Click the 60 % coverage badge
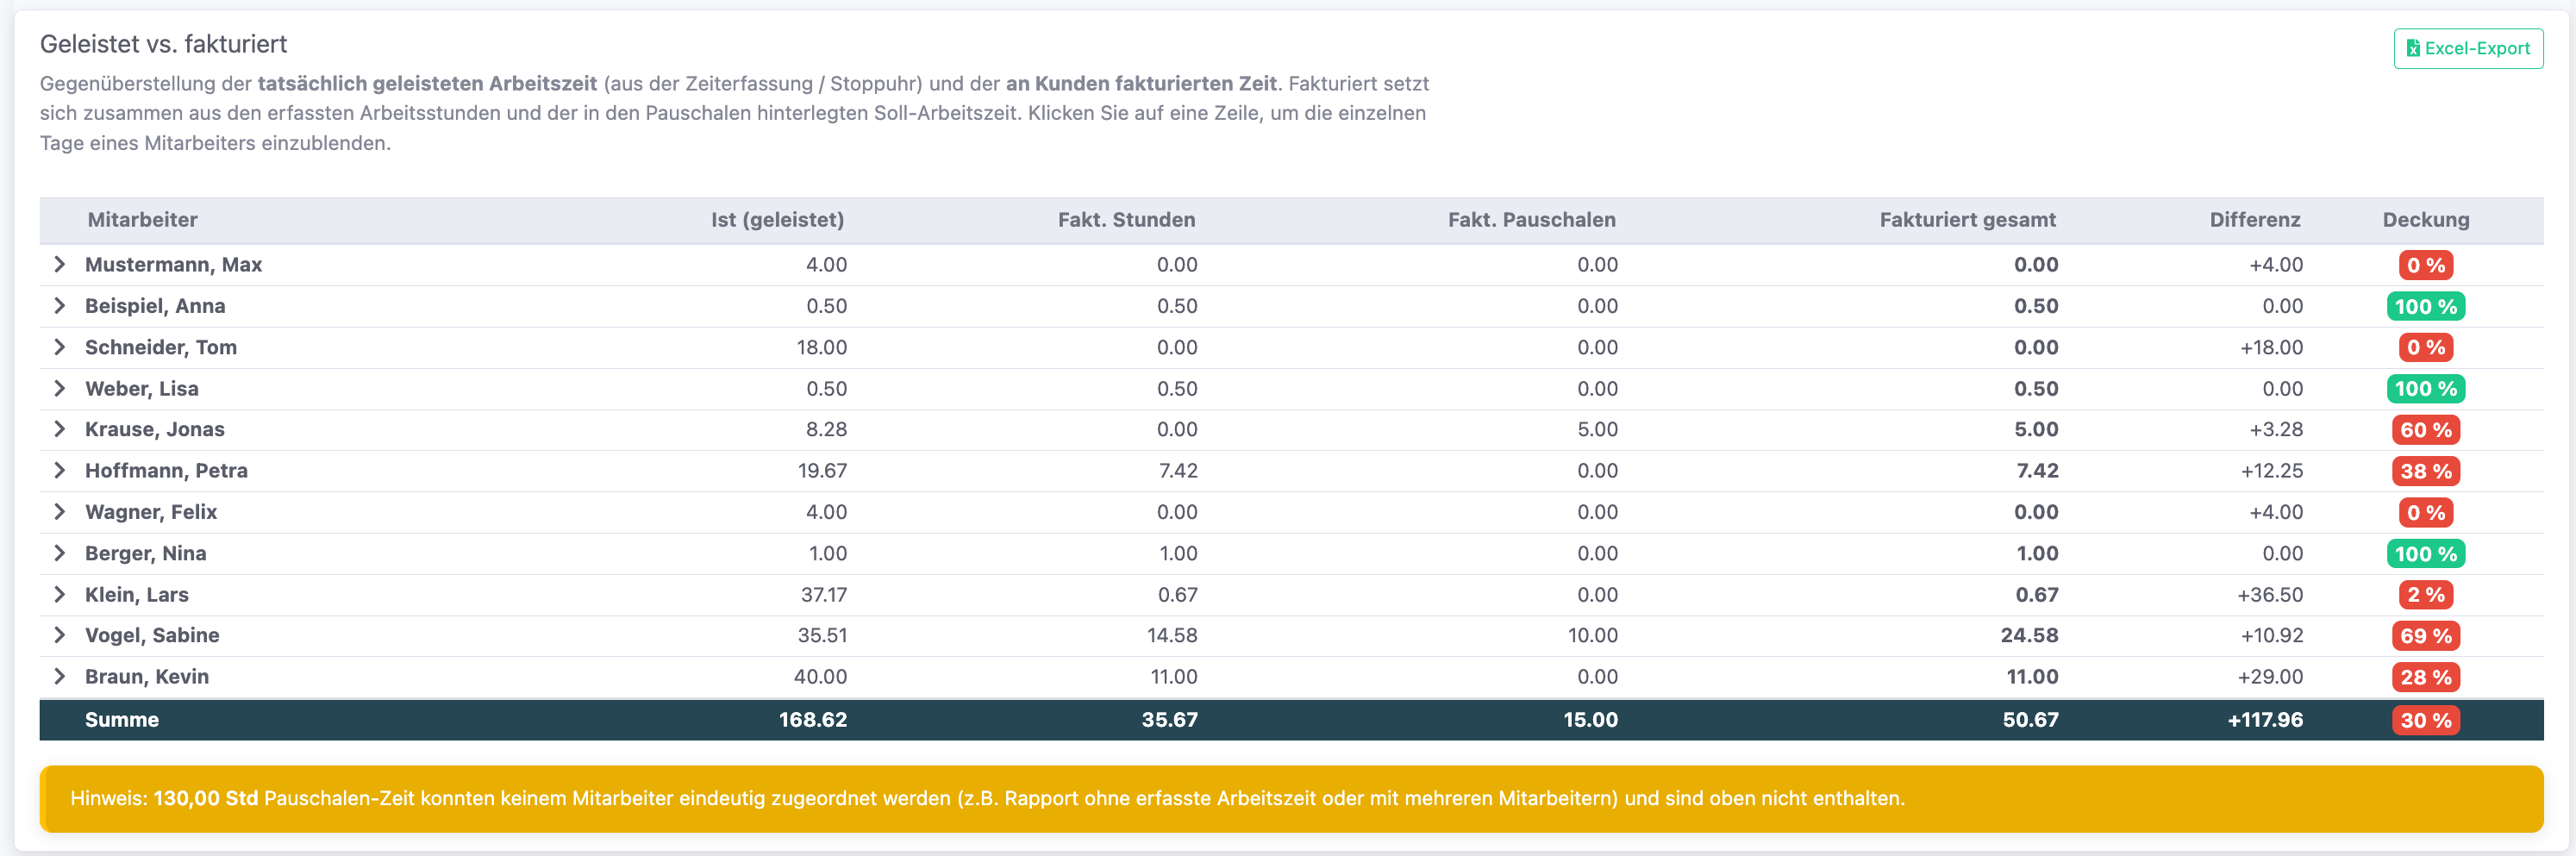The width and height of the screenshot is (2576, 856). 2425,430
